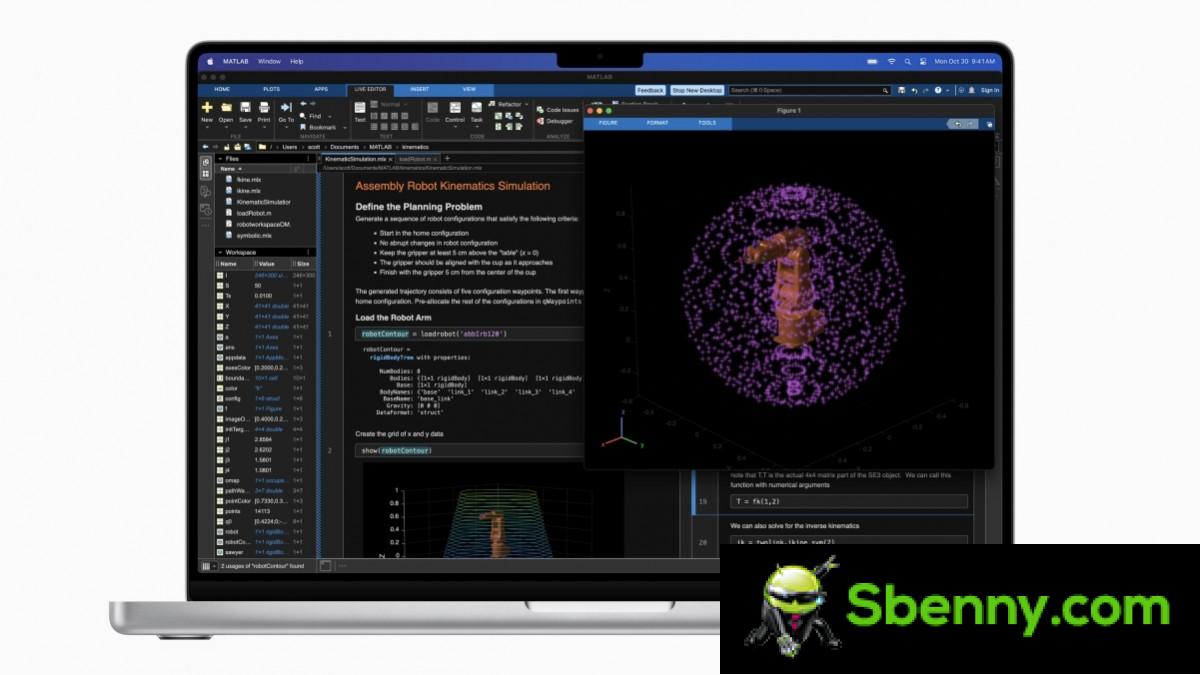Viewport: 1200px width, 675px height.
Task: Click the Open folder icon
Action: tap(226, 107)
